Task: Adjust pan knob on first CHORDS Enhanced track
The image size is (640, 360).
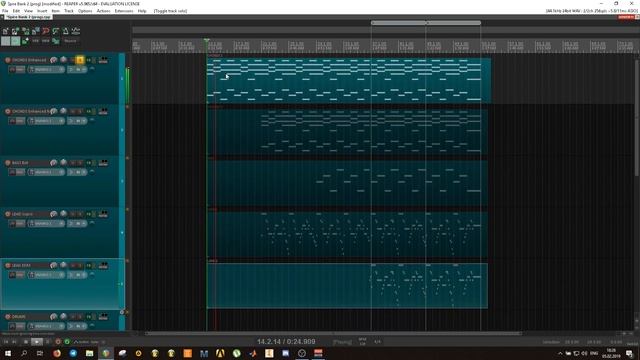Action: point(63,60)
